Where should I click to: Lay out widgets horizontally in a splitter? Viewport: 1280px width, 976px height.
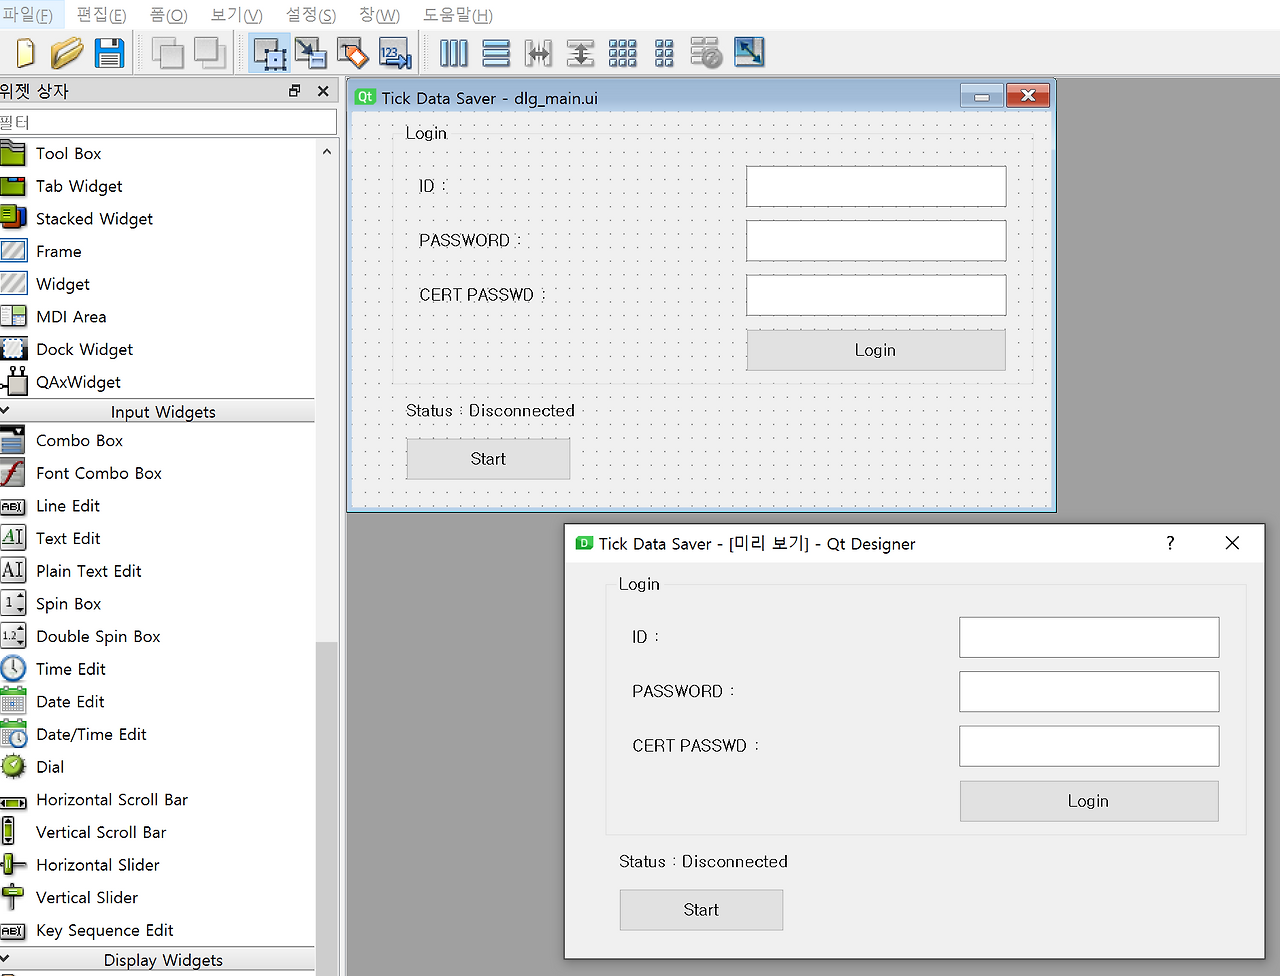(538, 53)
